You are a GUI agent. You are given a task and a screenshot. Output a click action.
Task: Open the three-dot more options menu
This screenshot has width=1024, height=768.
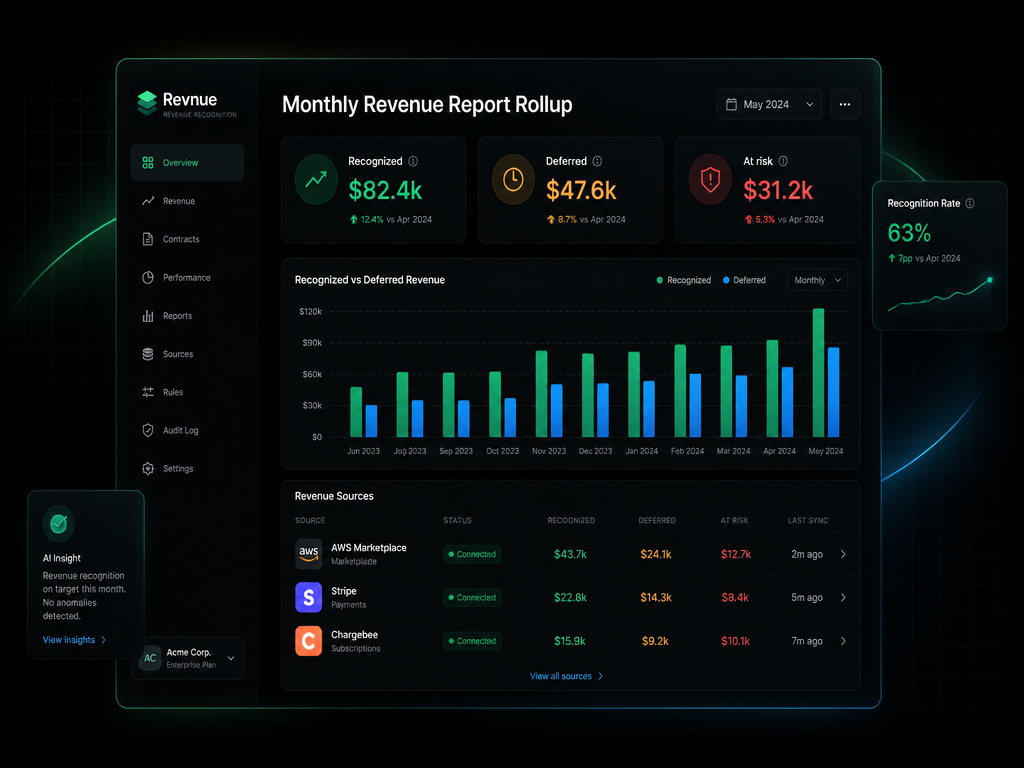pyautogui.click(x=845, y=104)
